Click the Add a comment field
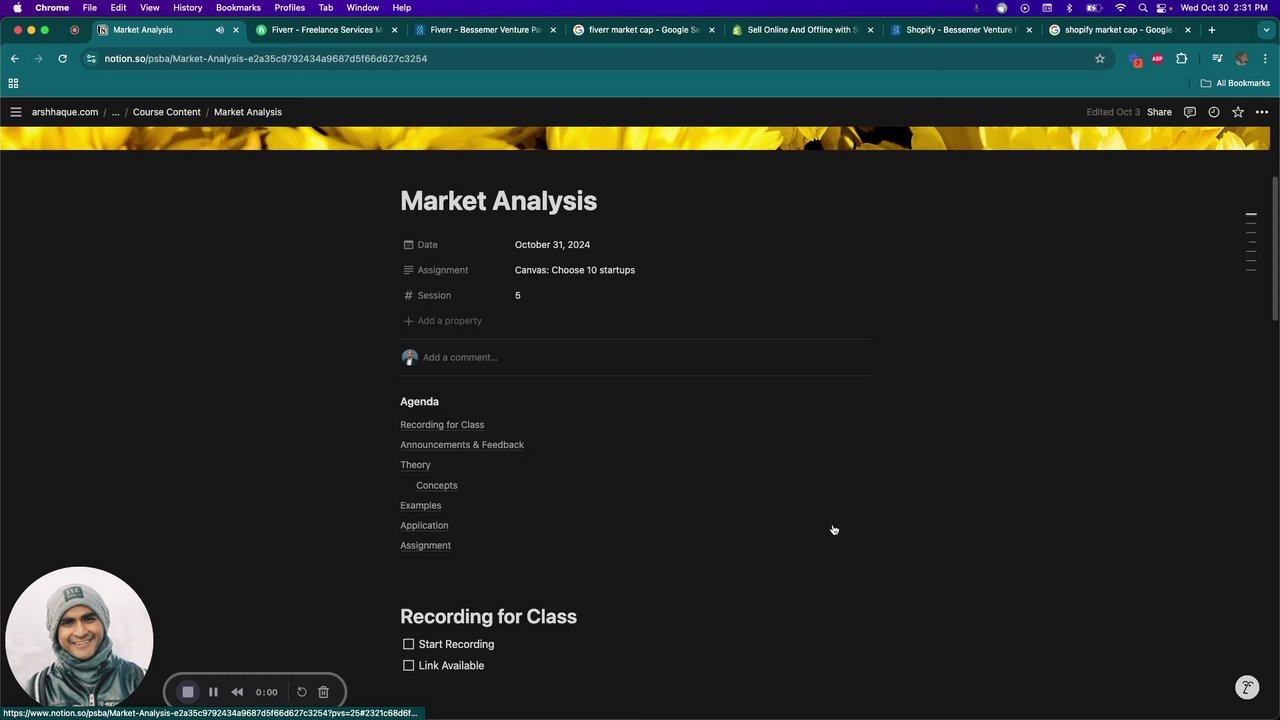 tap(460, 357)
